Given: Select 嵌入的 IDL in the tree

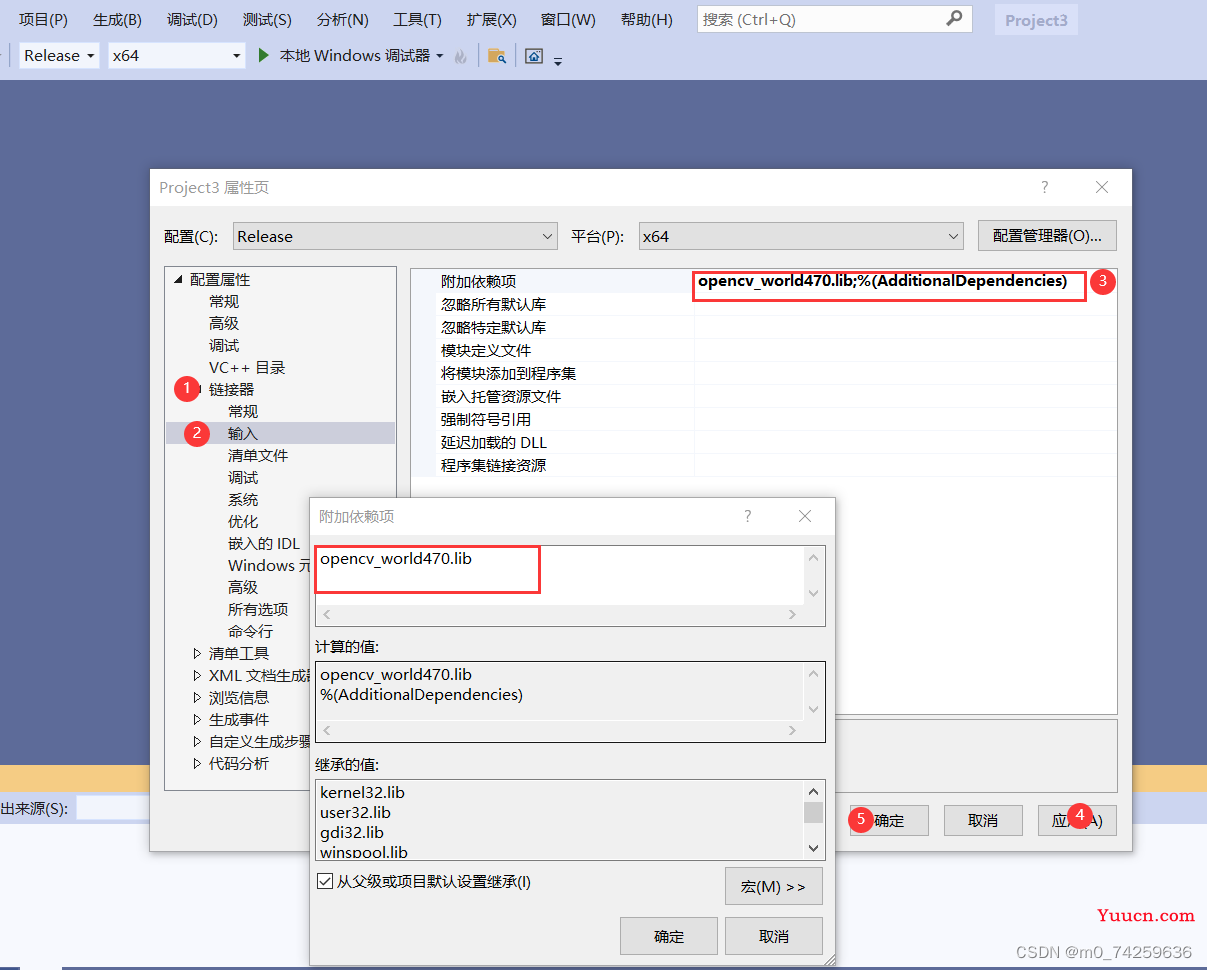Looking at the screenshot, I should pos(264,543).
